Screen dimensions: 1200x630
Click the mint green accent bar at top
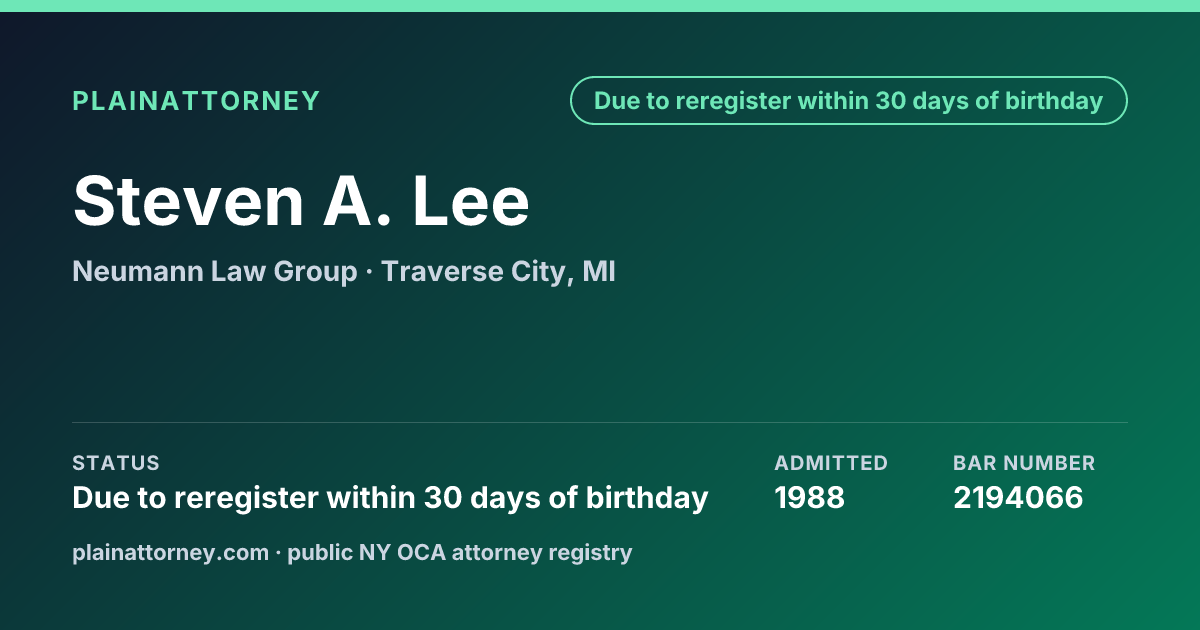point(600,6)
